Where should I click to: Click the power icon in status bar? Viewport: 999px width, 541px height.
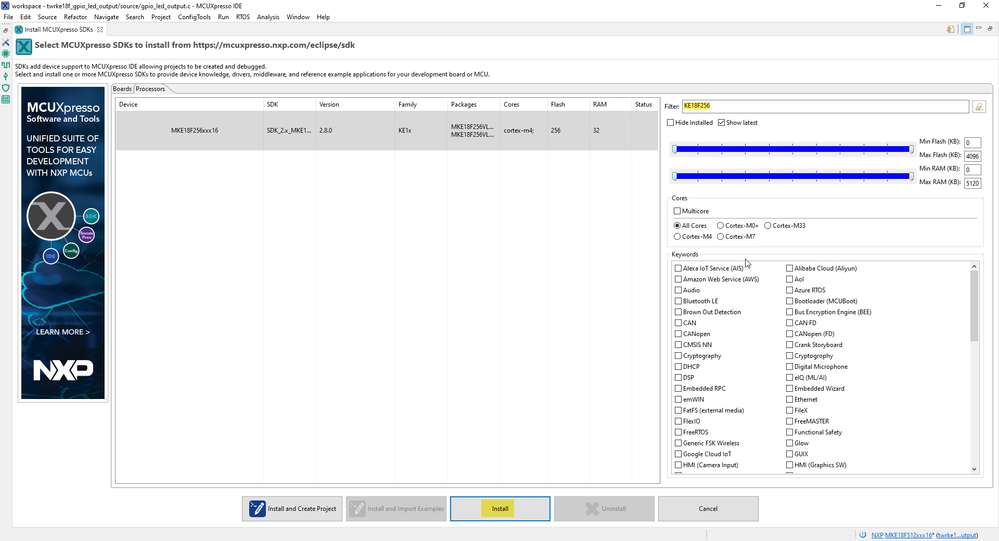(863, 535)
